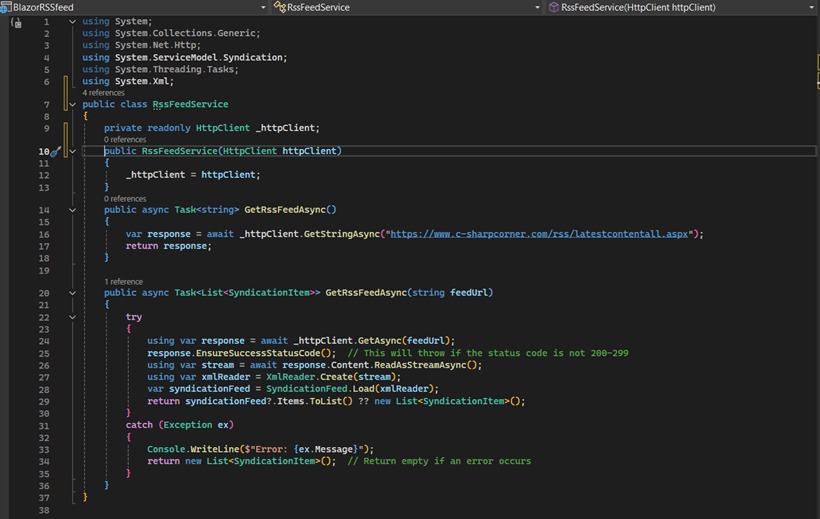
Task: Click the comment about status code 200-299
Action: coord(488,353)
